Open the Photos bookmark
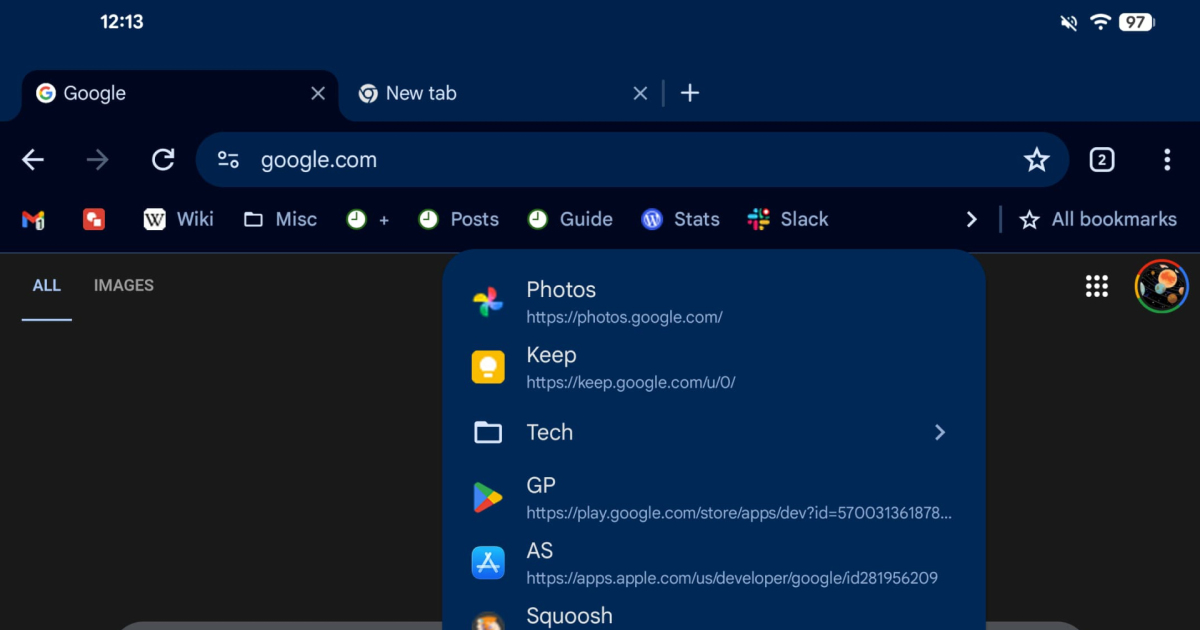The image size is (1200, 630). (712, 301)
